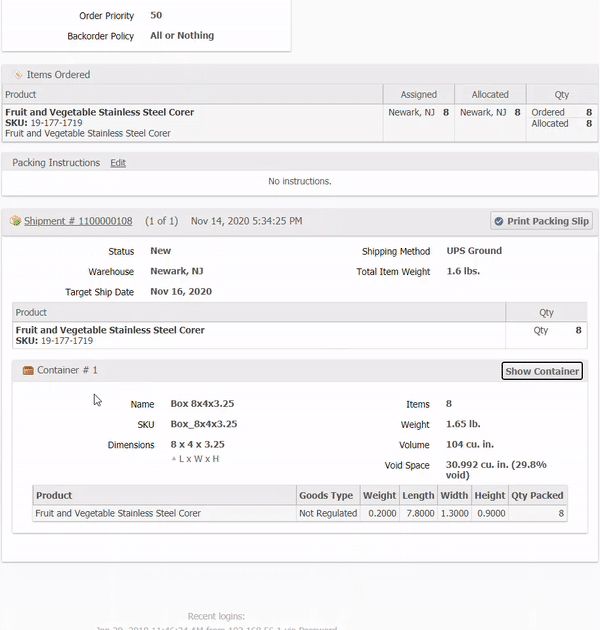The height and width of the screenshot is (630, 600).
Task: Click the '8 x 4 x 3.25' dimensions value
Action: coord(197,444)
